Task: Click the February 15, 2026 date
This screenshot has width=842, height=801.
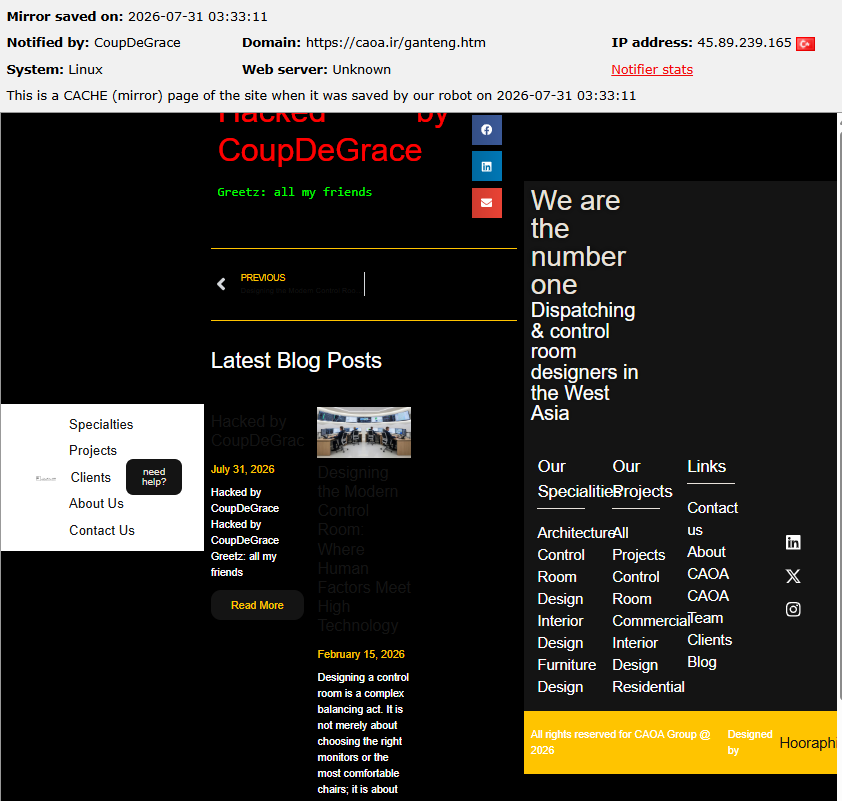Action: pos(361,654)
